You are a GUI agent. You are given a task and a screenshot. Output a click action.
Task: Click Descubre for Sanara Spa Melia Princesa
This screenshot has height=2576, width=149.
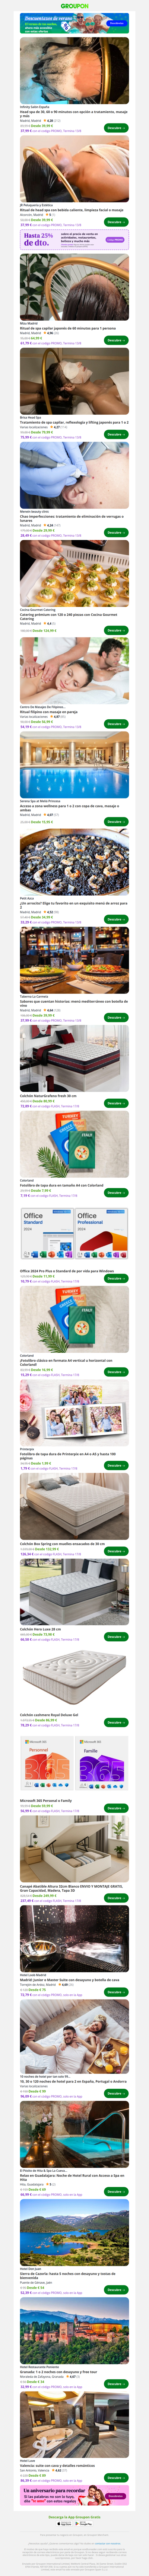point(116,822)
